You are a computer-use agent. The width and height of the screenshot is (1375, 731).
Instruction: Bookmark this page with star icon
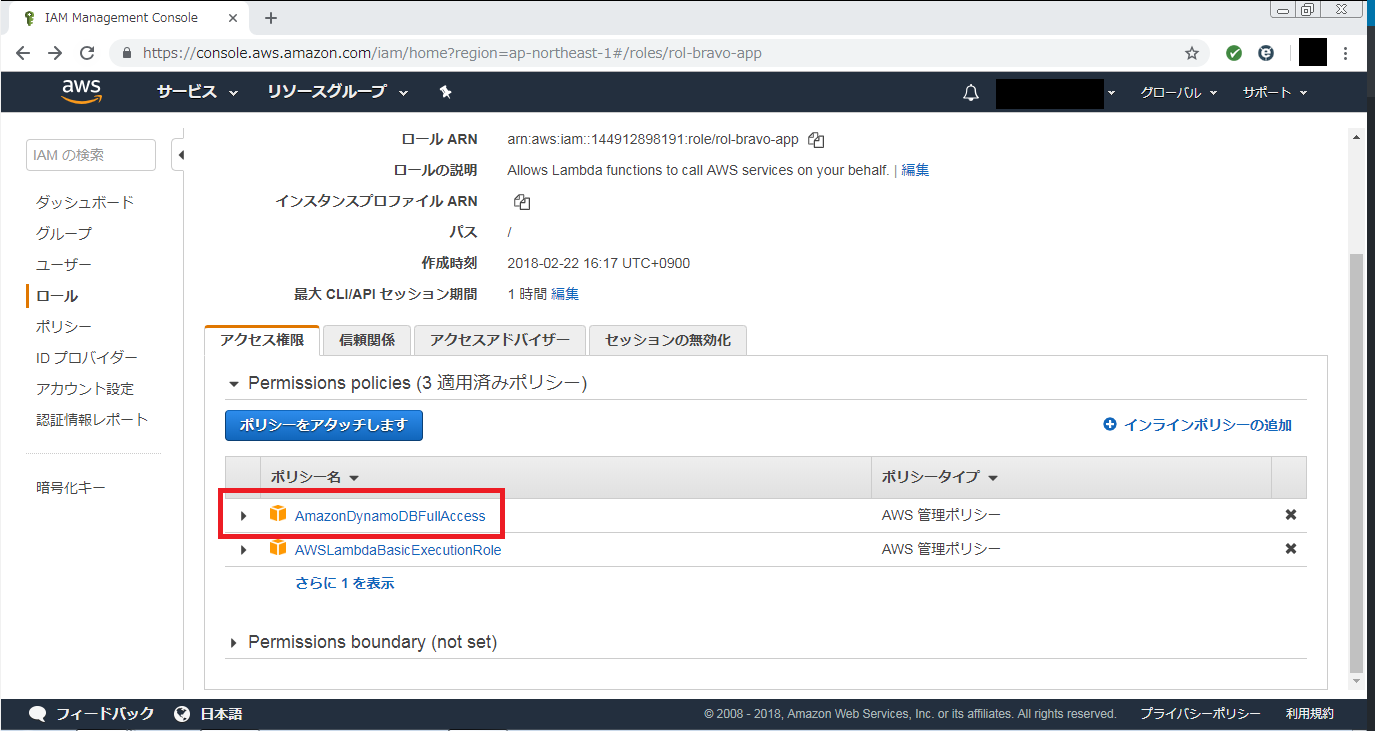pos(1191,53)
